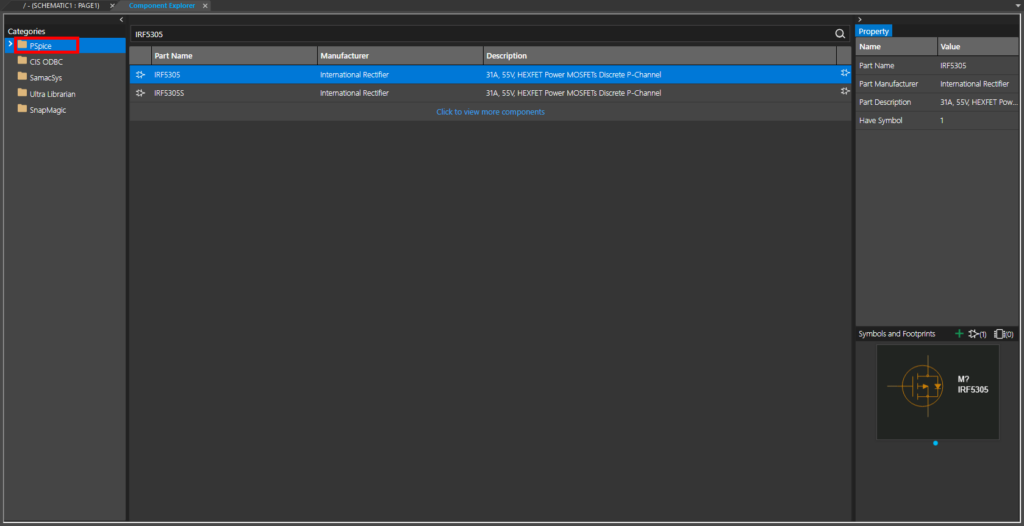Click the Description column header
Image resolution: width=1024 pixels, height=526 pixels.
click(x=660, y=56)
